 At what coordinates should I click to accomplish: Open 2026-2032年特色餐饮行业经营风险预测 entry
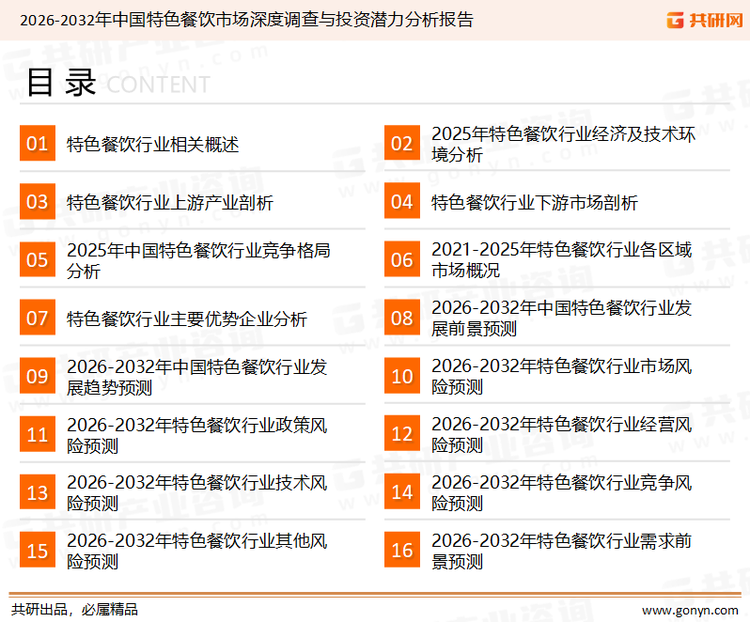561,435
